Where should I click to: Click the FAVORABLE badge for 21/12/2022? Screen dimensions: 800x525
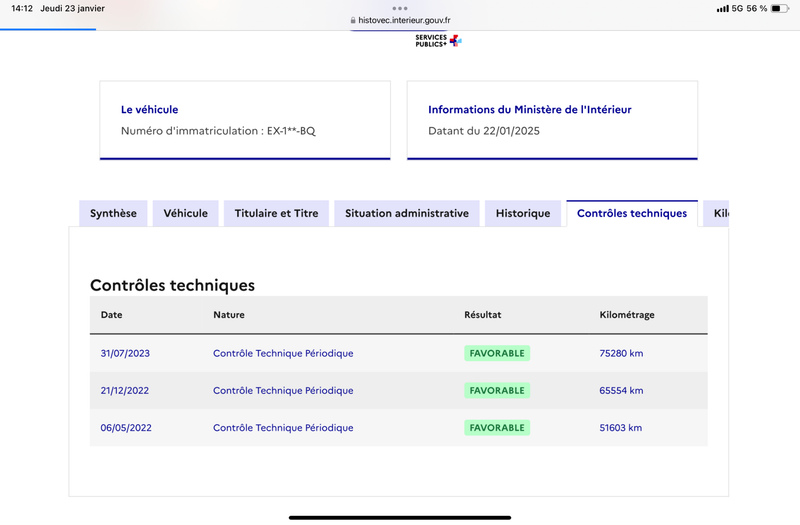497,390
